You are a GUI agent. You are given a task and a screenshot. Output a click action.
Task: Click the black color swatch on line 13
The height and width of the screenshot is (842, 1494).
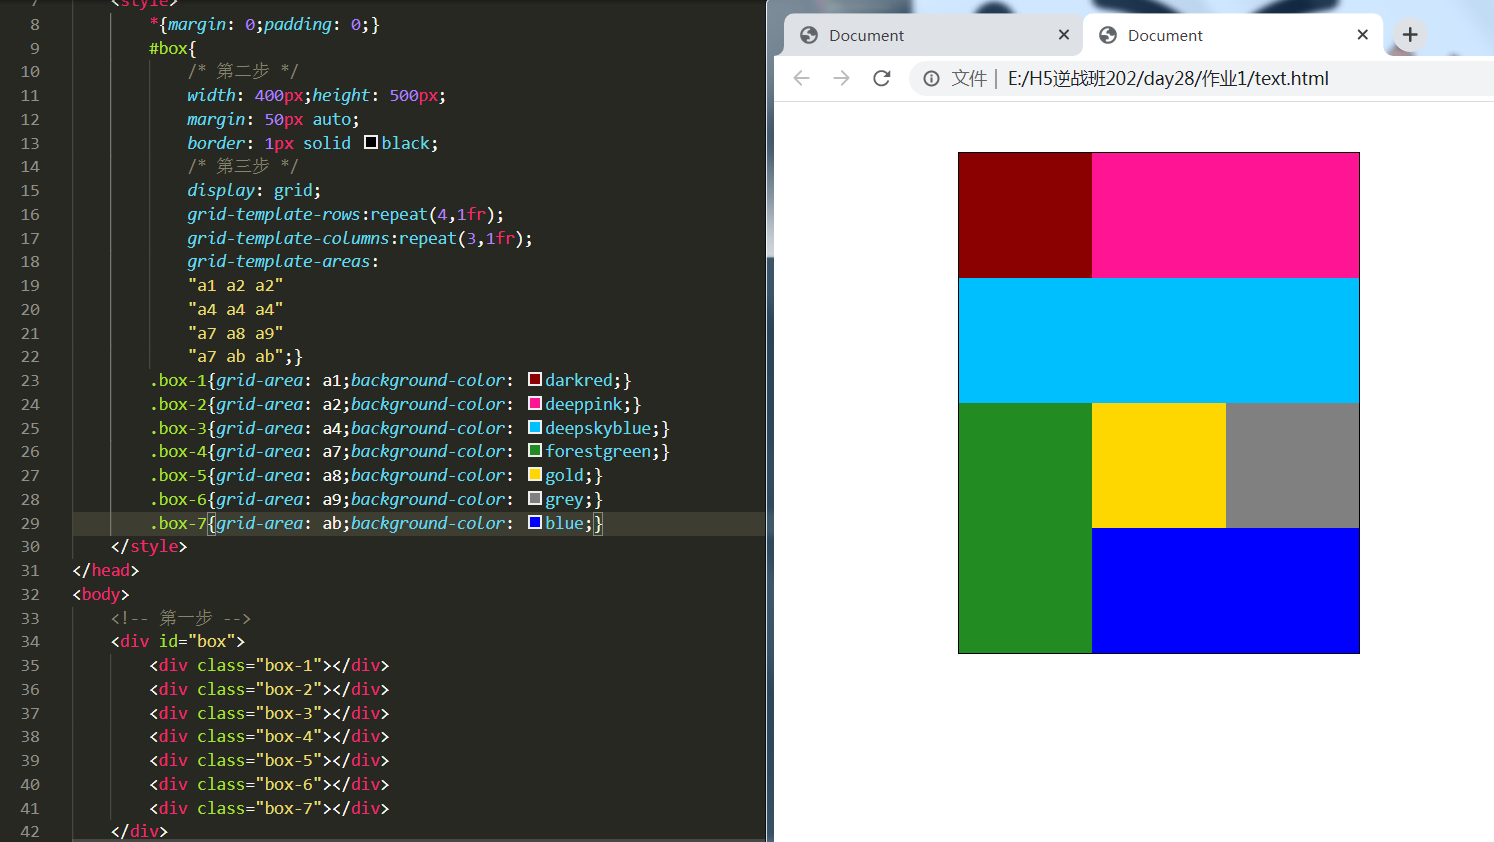tap(371, 143)
